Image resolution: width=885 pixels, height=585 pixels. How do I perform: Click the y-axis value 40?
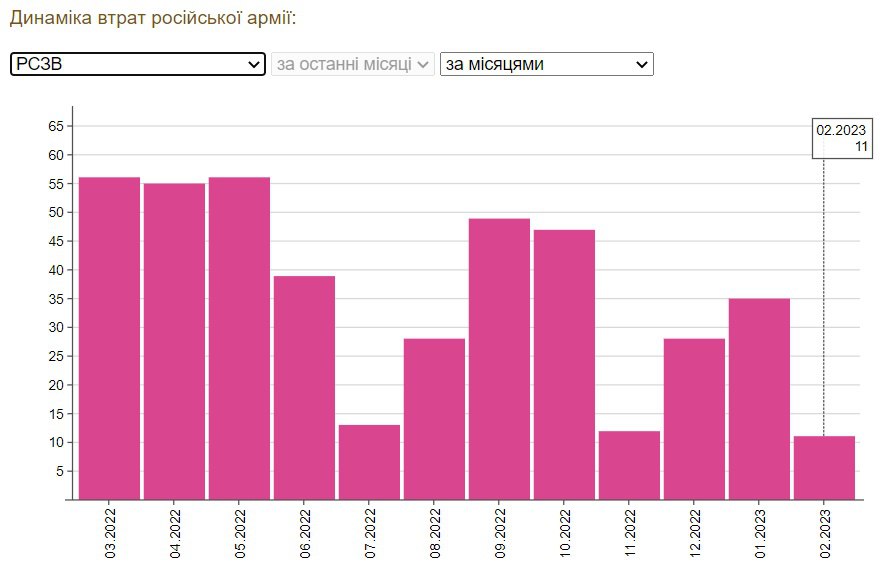coord(56,270)
